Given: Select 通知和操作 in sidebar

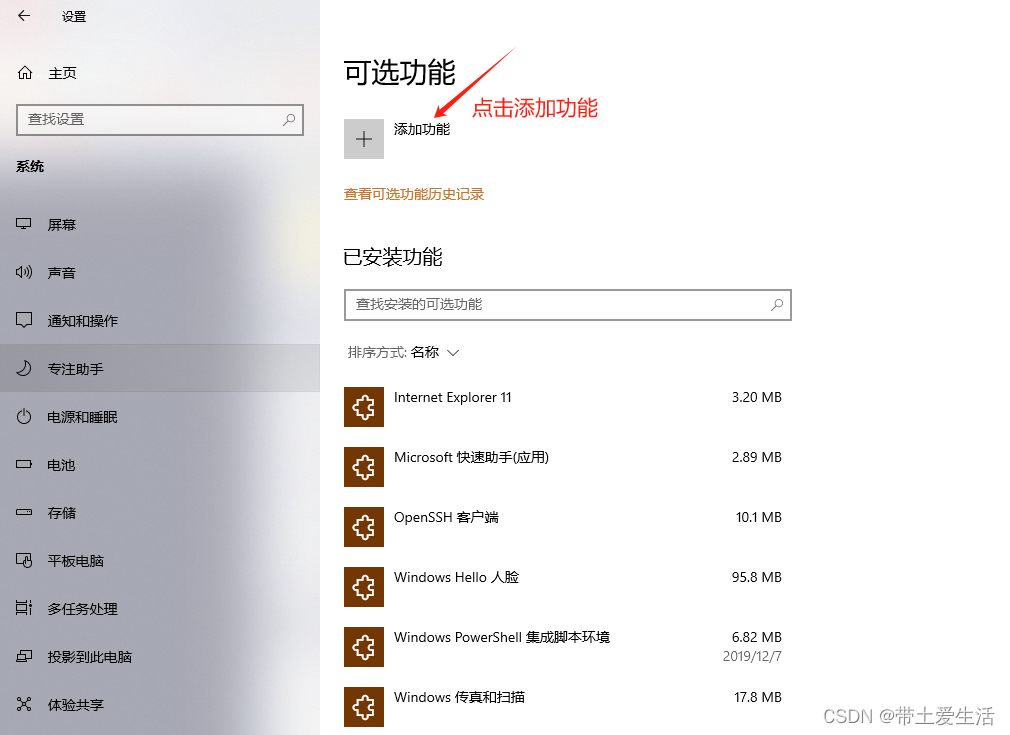Looking at the screenshot, I should pos(160,320).
